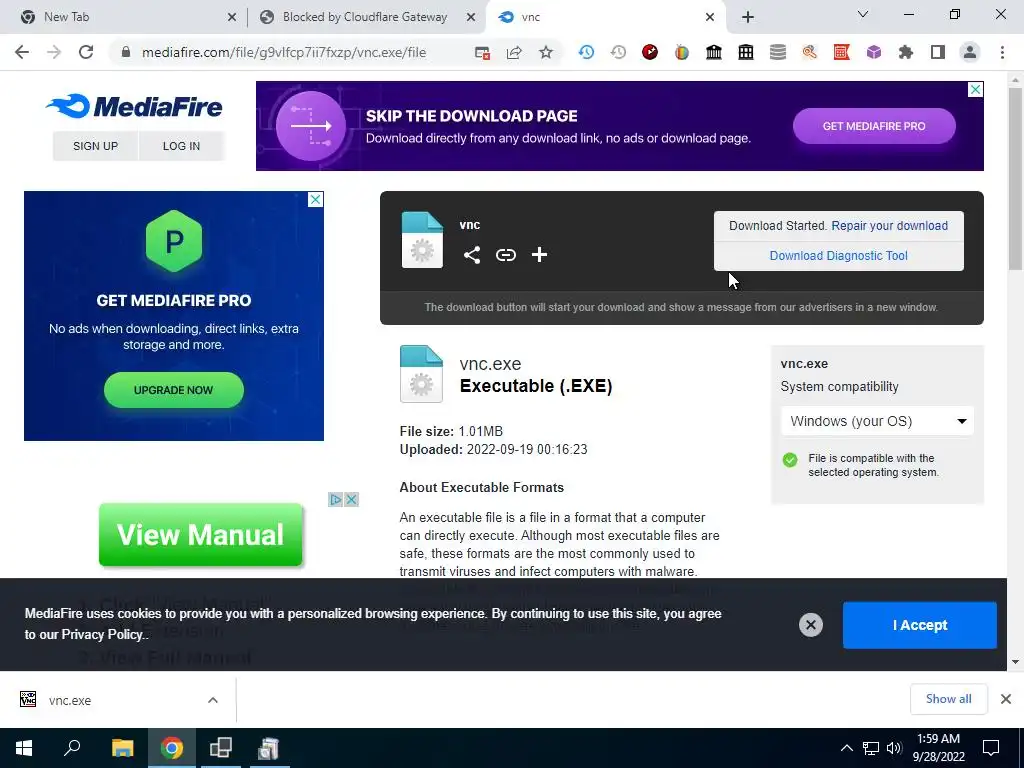Screen dimensions: 1024x768
Task: Click the View Manual ad button
Action: click(x=200, y=535)
